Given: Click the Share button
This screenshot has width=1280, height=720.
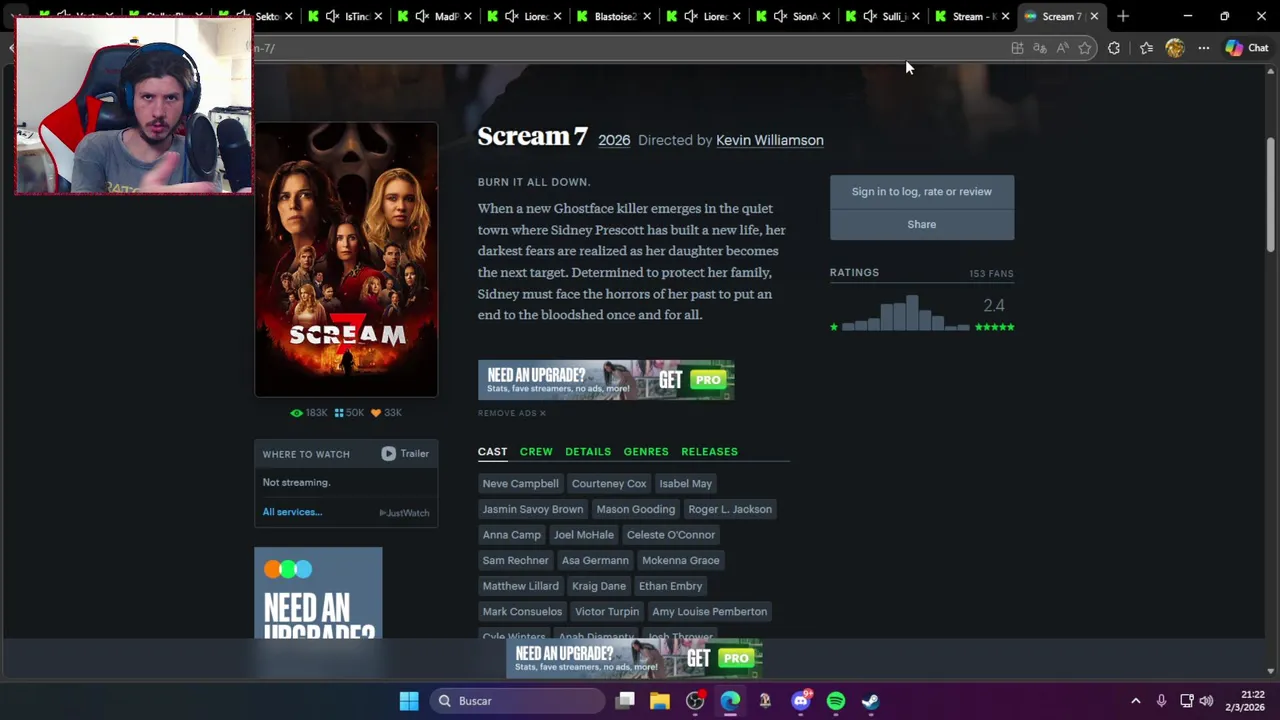Looking at the screenshot, I should click(x=922, y=225).
